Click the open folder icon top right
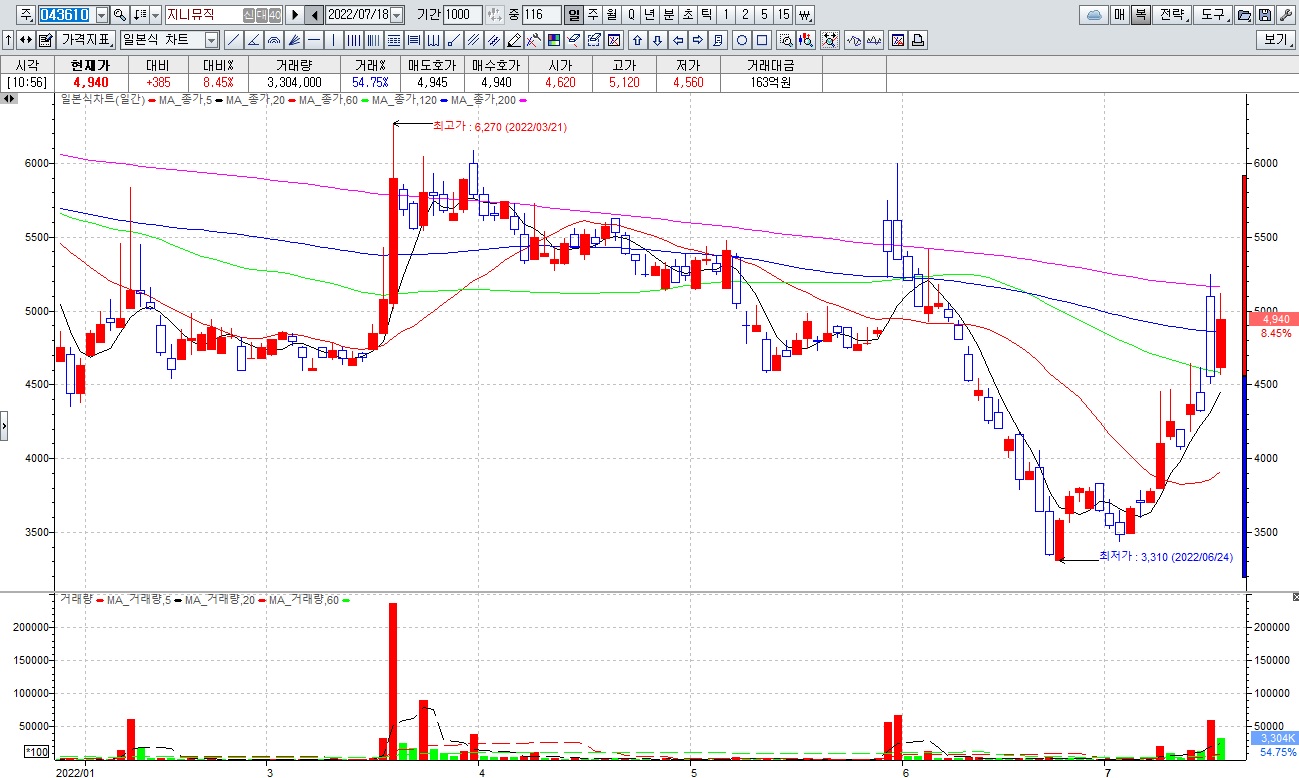This screenshot has width=1299, height=778. click(1244, 15)
